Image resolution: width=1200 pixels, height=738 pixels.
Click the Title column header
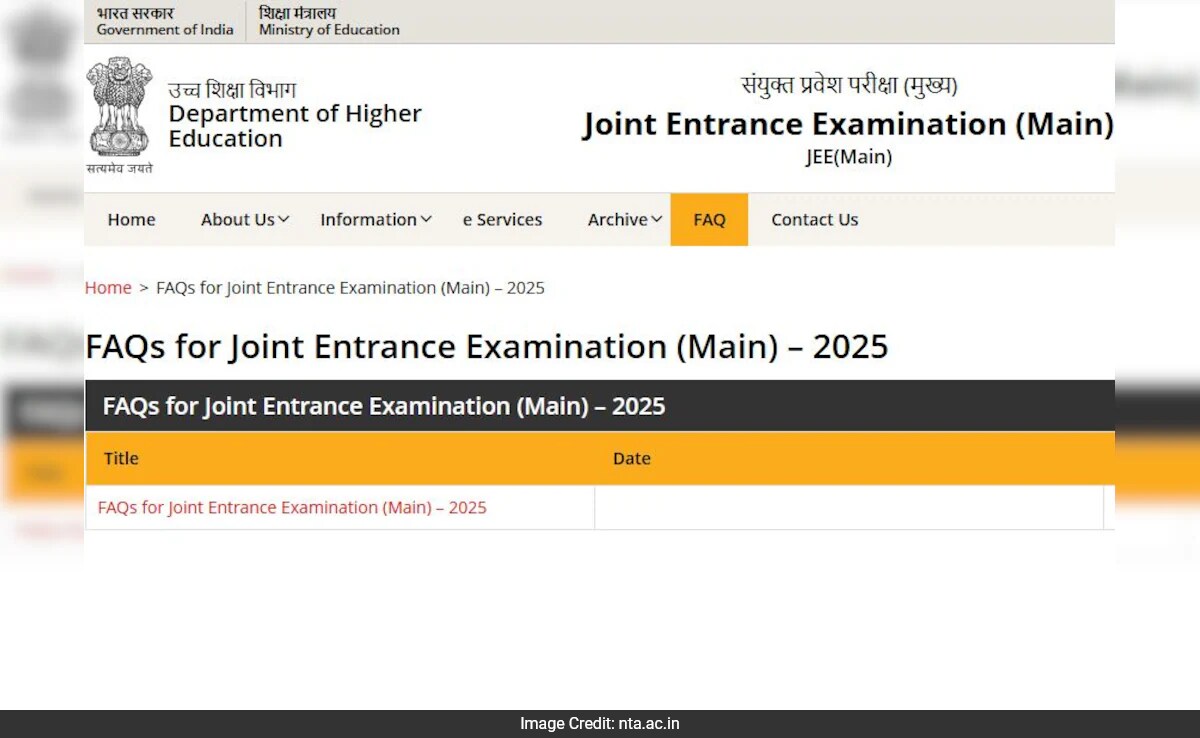tap(121, 458)
